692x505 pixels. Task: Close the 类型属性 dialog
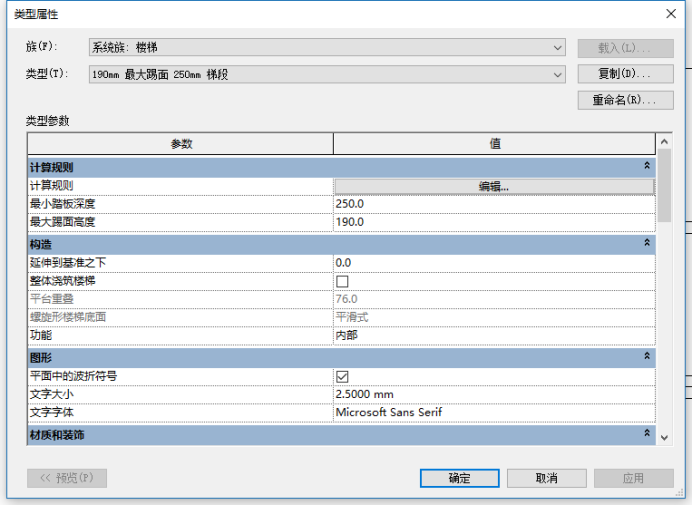[x=671, y=14]
